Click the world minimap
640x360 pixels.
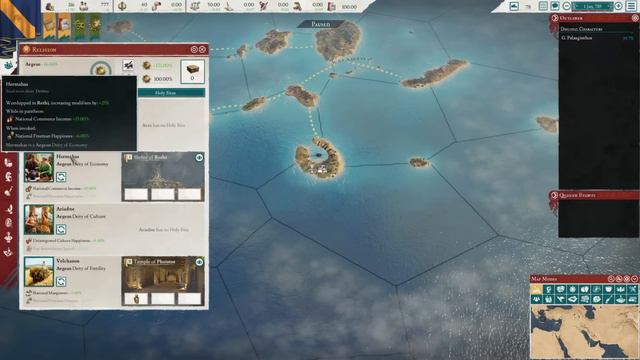(x=584, y=332)
